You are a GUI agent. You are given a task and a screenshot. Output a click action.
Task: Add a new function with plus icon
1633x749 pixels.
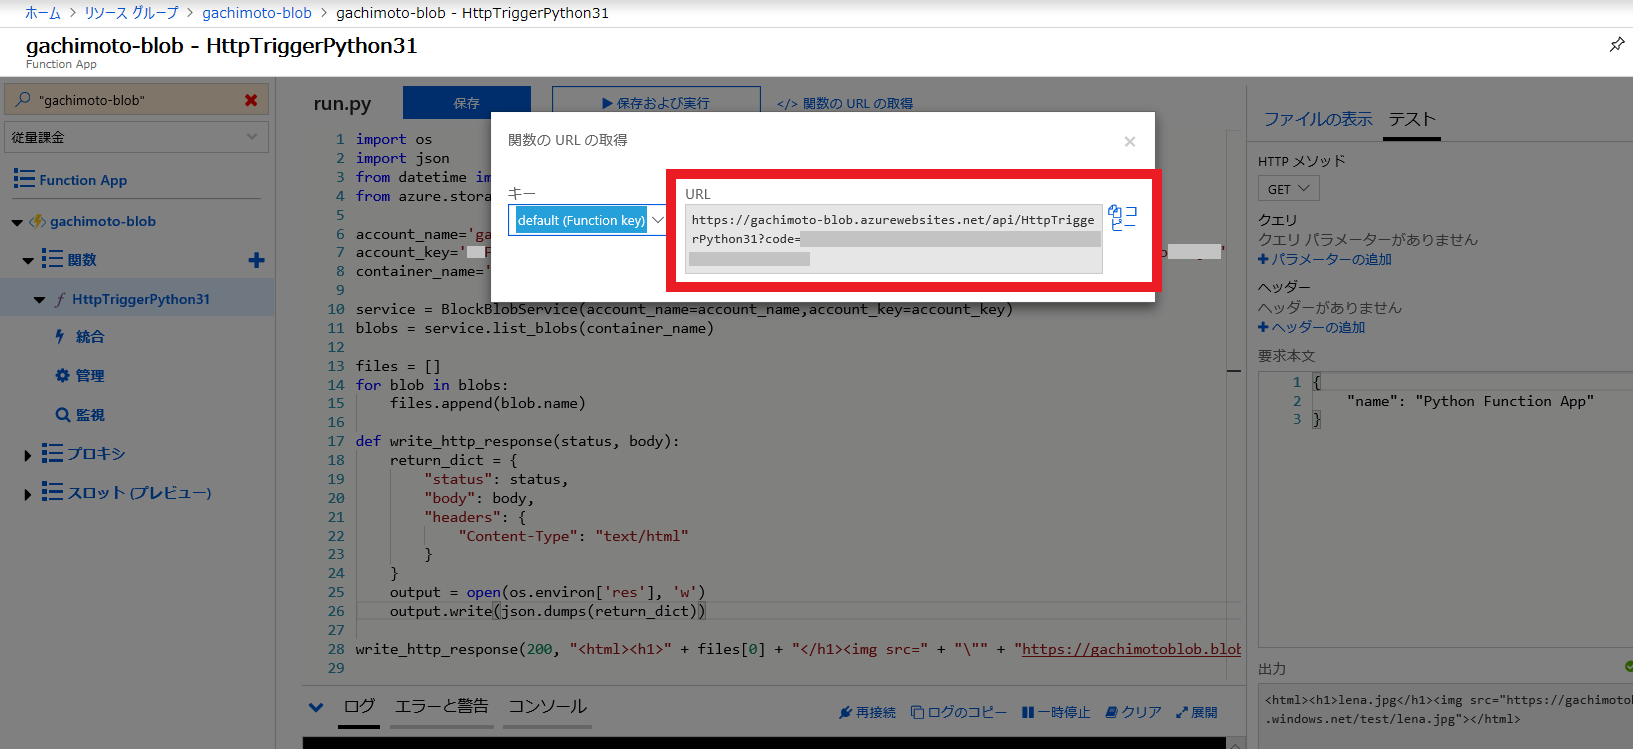point(257,260)
